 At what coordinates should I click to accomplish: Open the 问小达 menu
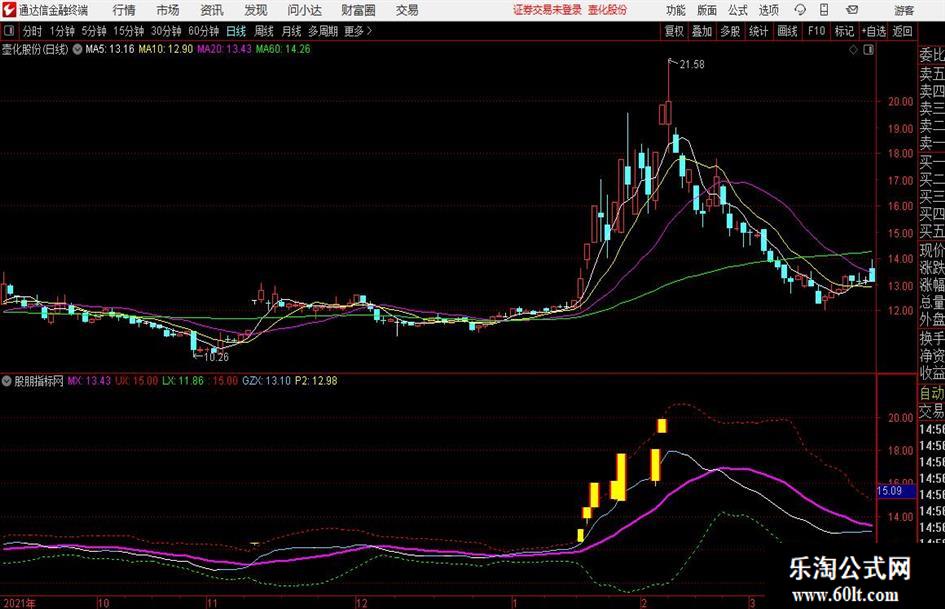tap(305, 10)
